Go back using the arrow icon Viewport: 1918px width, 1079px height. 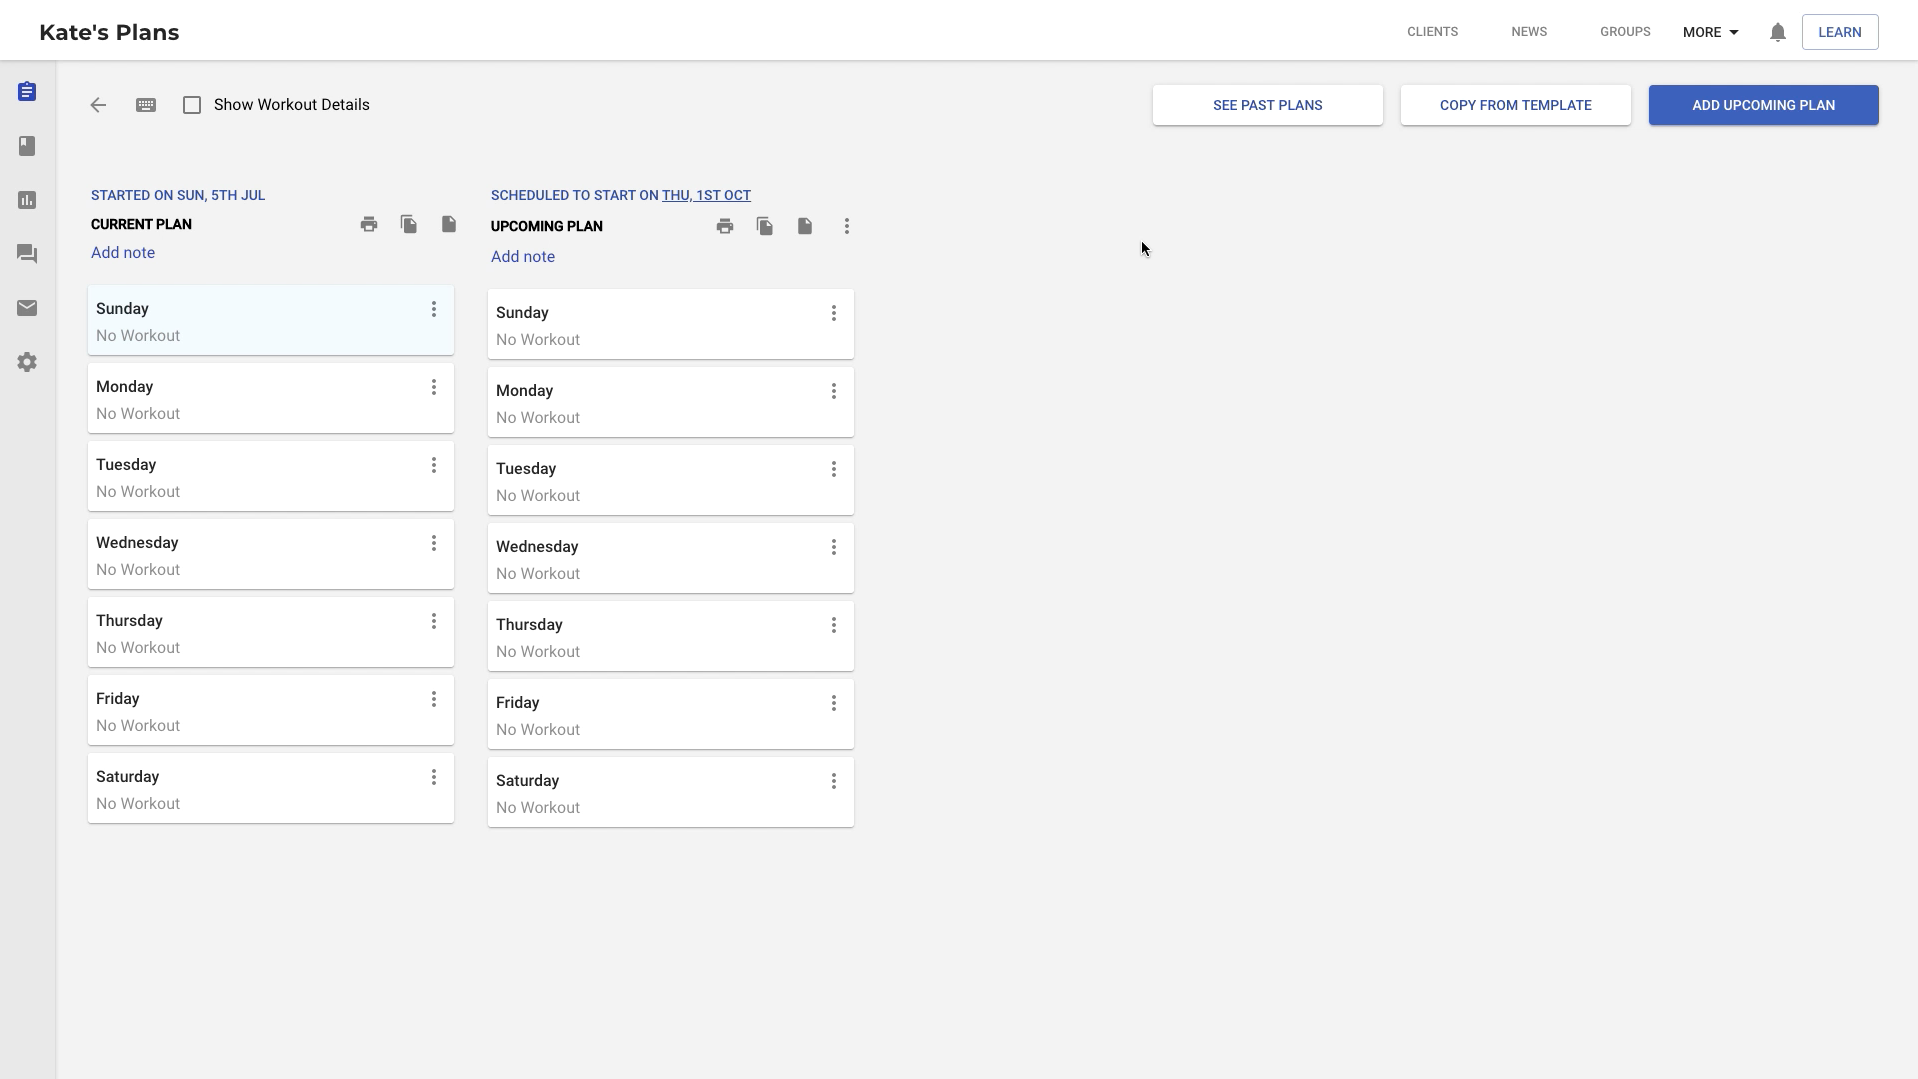pos(98,105)
